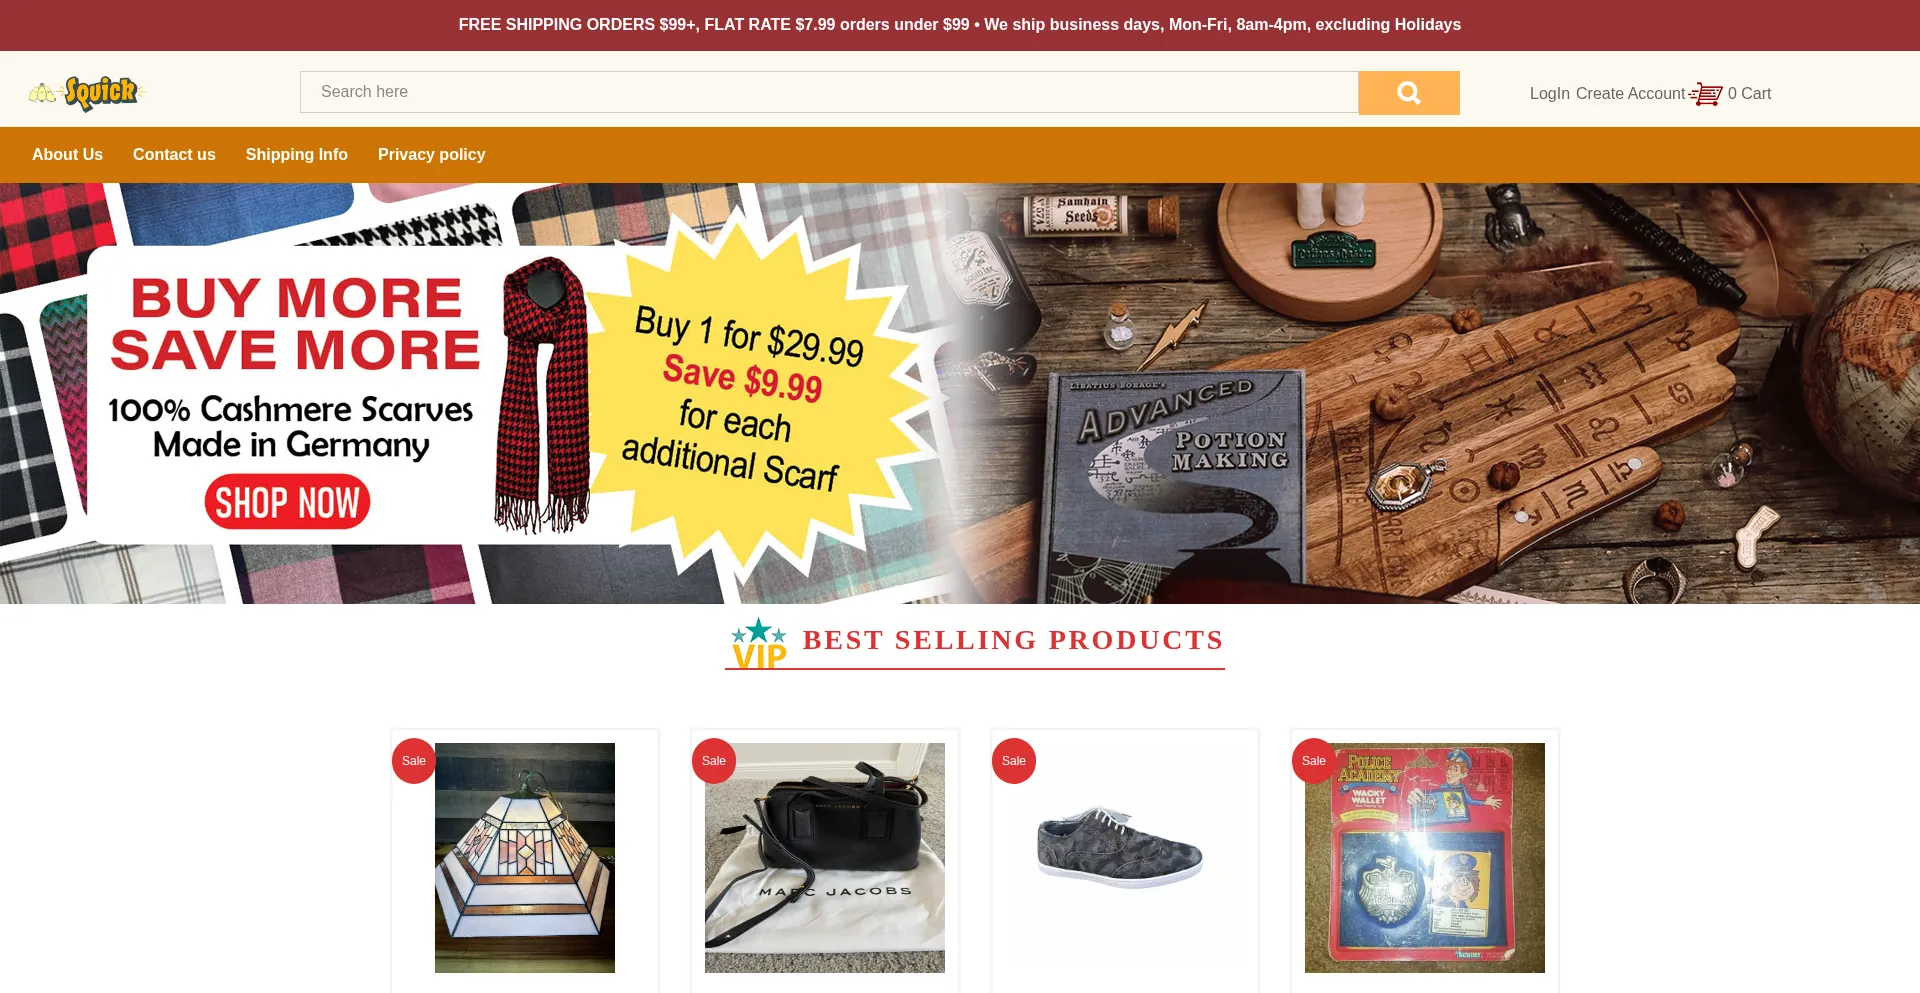Click the VIP star icon
The image size is (1920, 993).
(759, 643)
